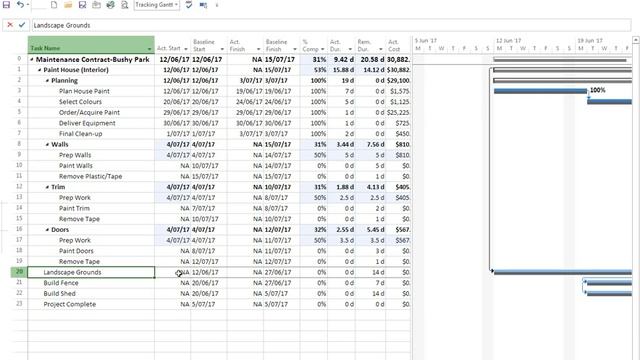Image resolution: width=640 pixels, height=360 pixels.
Task: Select the Project Complete task name
Action: coord(69,304)
